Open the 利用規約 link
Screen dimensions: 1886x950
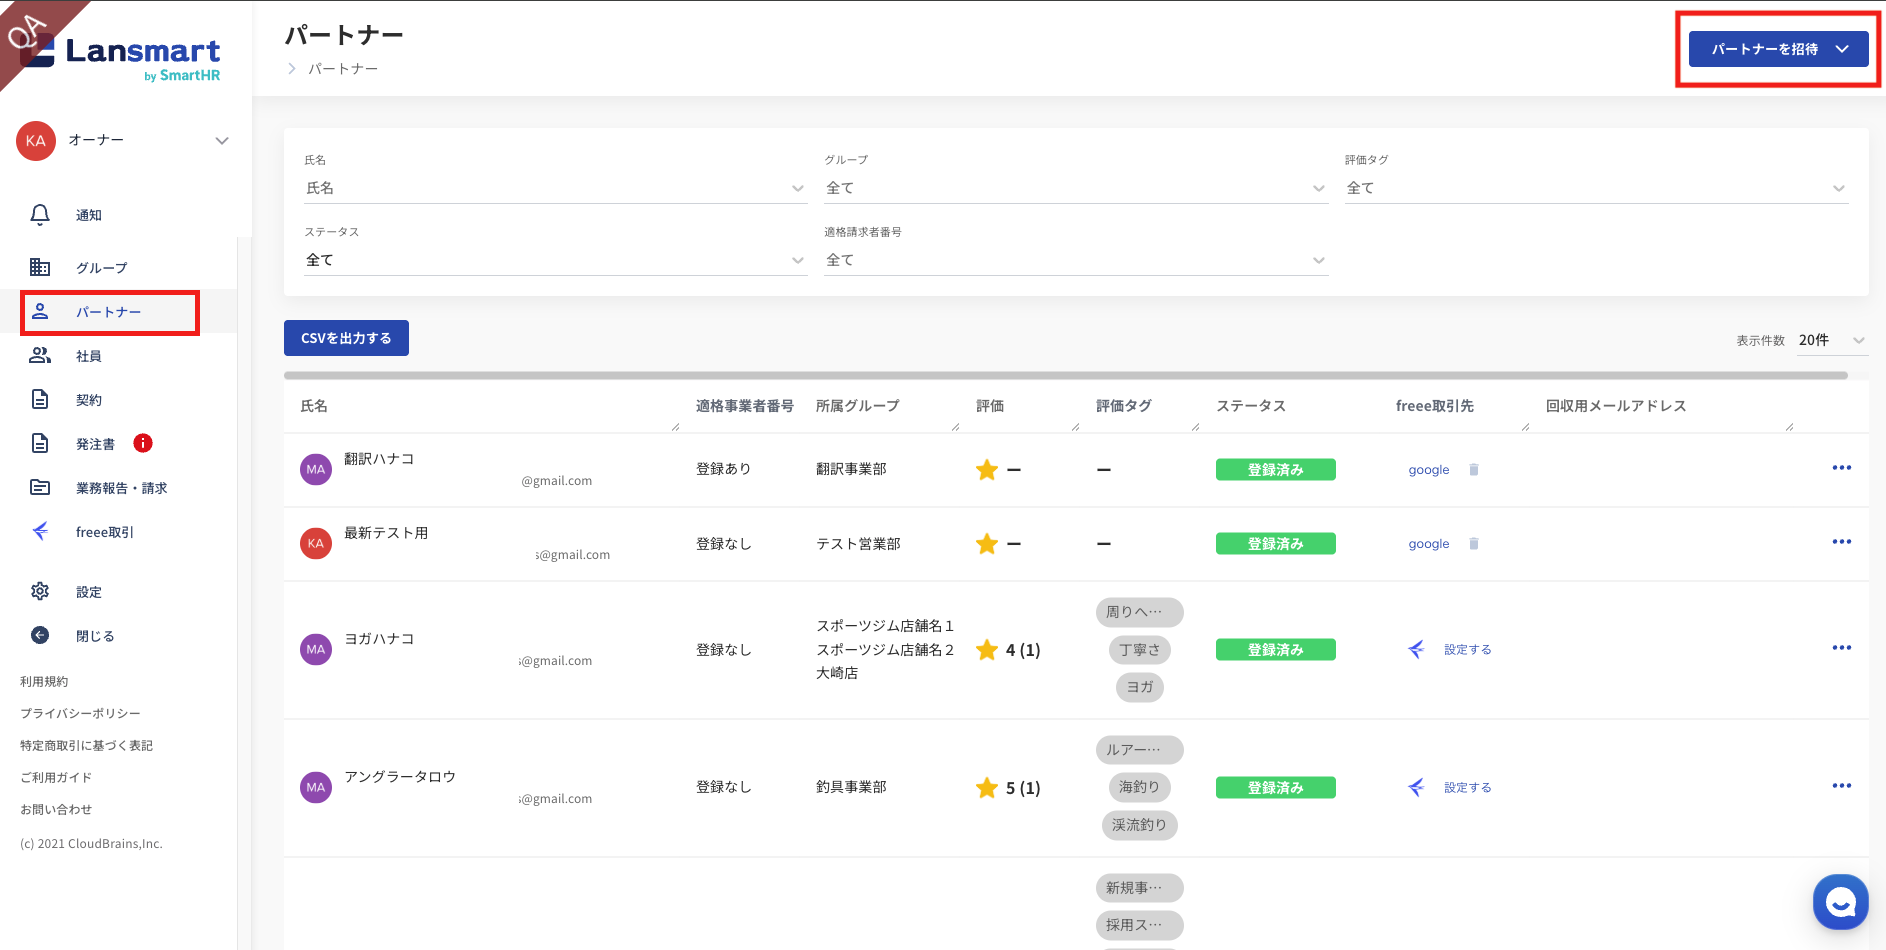(44, 681)
